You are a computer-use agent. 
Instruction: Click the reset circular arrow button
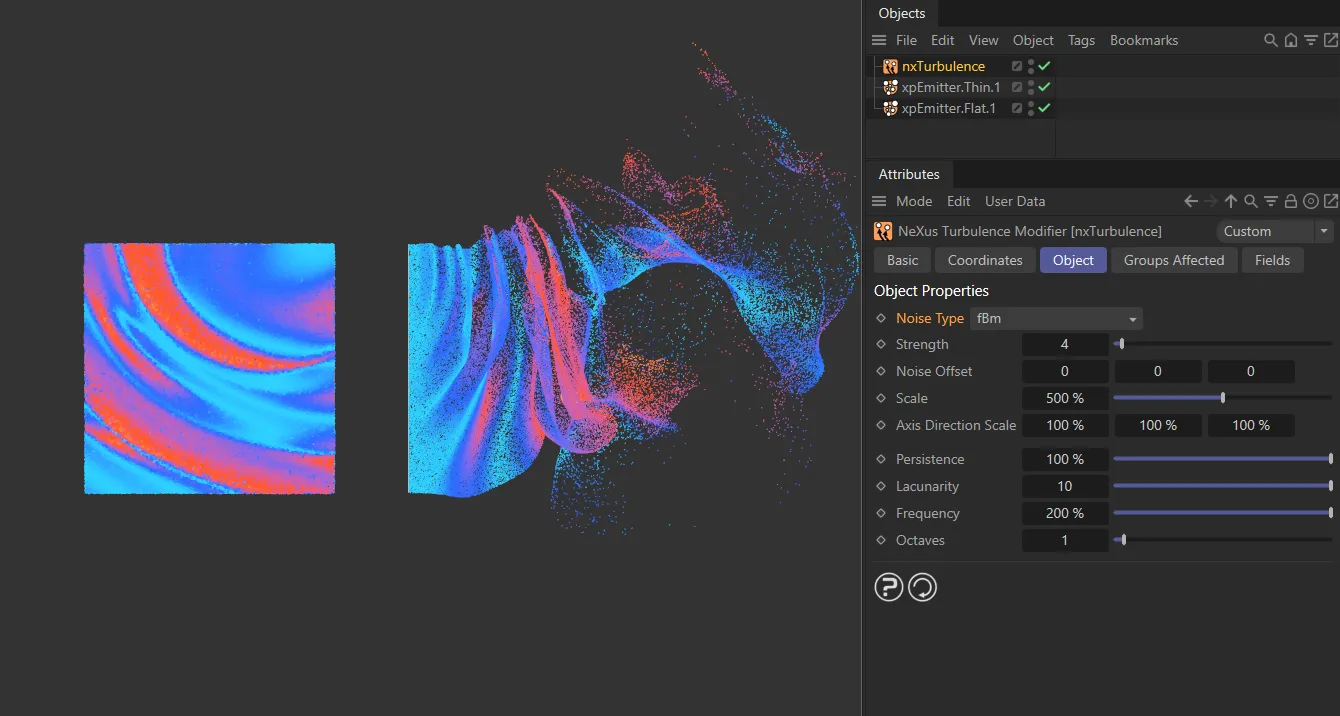tap(922, 587)
